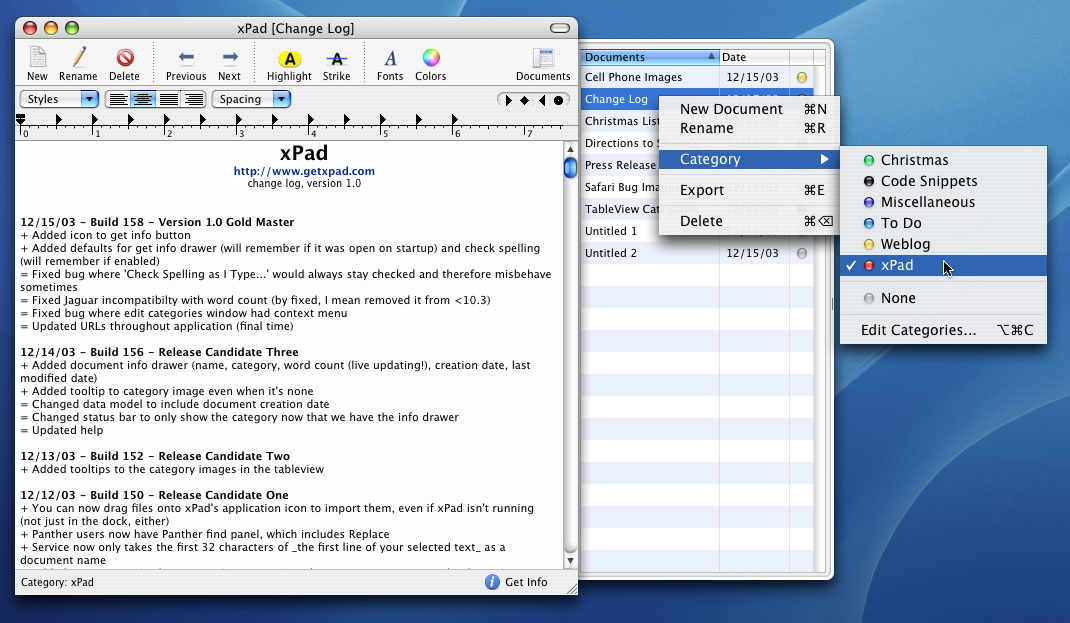Choose Export from context menu
The image size is (1070, 623).
click(702, 190)
